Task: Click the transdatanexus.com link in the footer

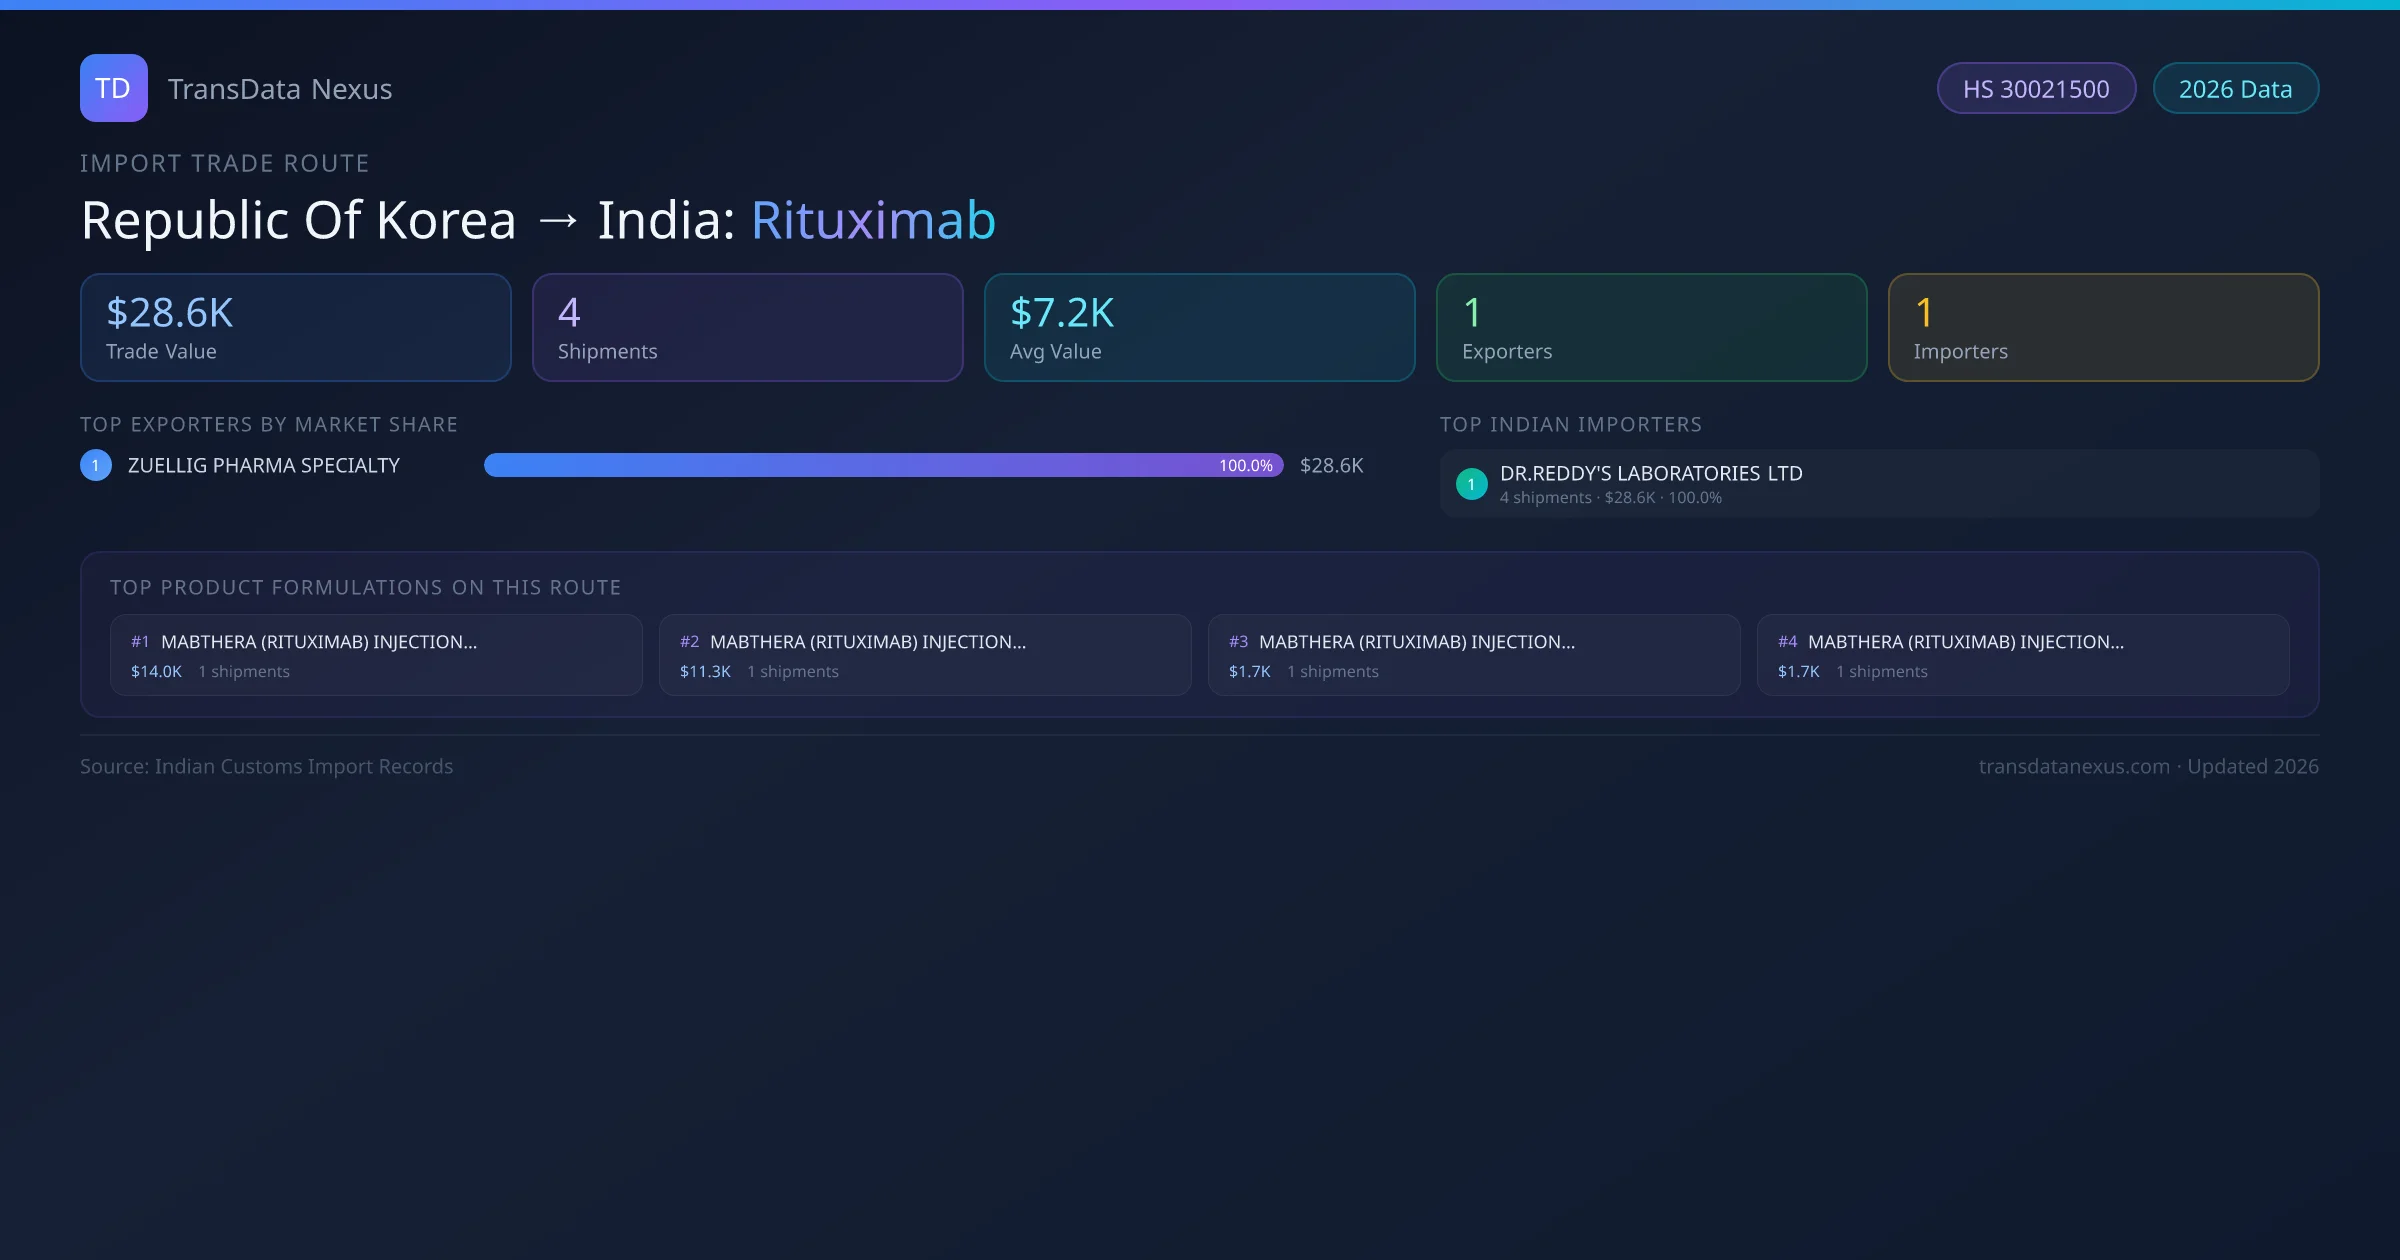Action: pos(2074,766)
